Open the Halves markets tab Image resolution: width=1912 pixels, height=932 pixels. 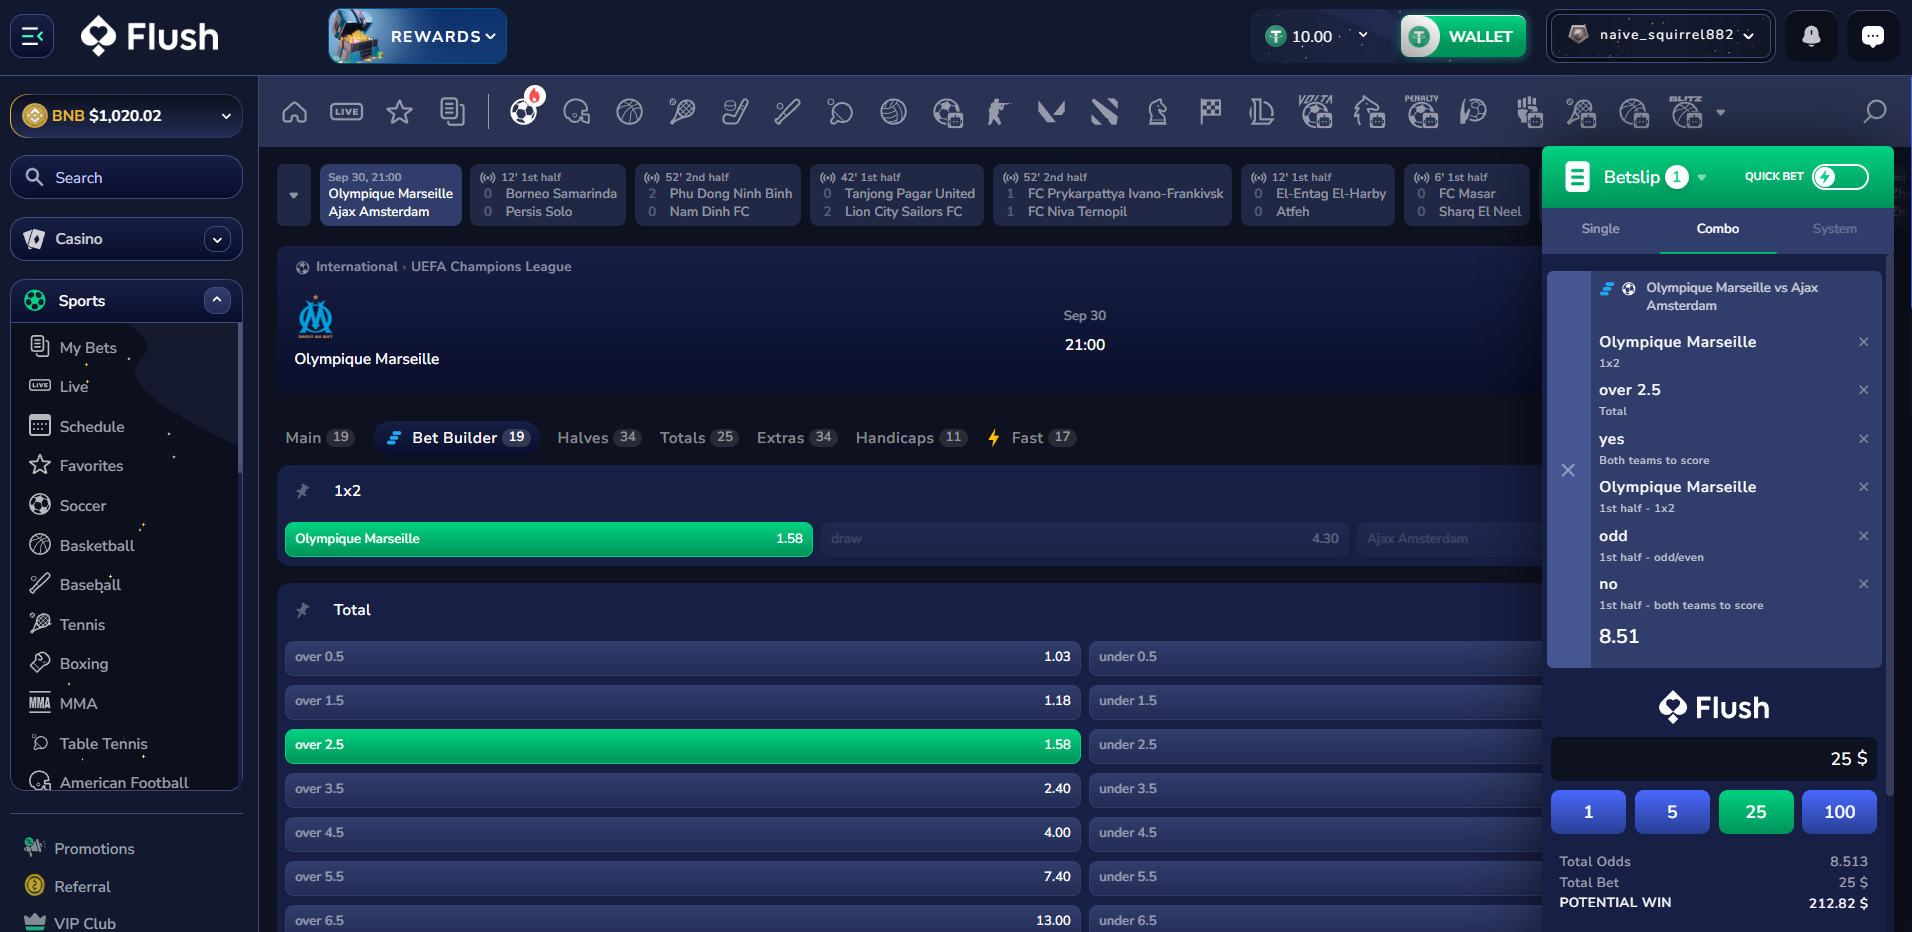(599, 438)
